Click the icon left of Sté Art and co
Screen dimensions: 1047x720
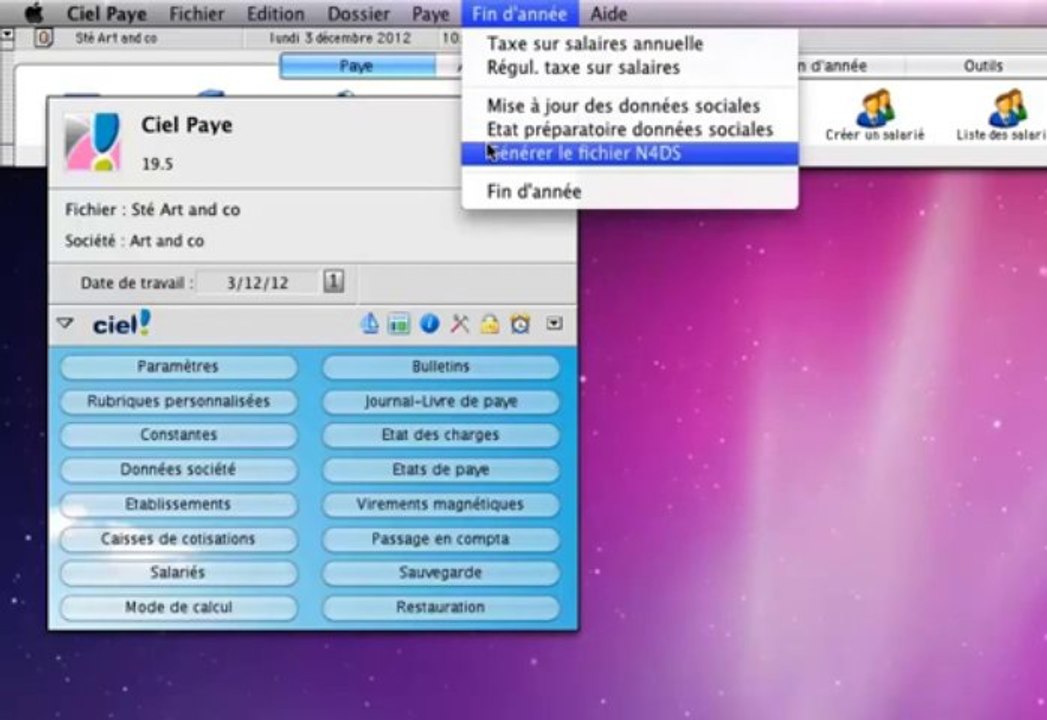point(43,38)
